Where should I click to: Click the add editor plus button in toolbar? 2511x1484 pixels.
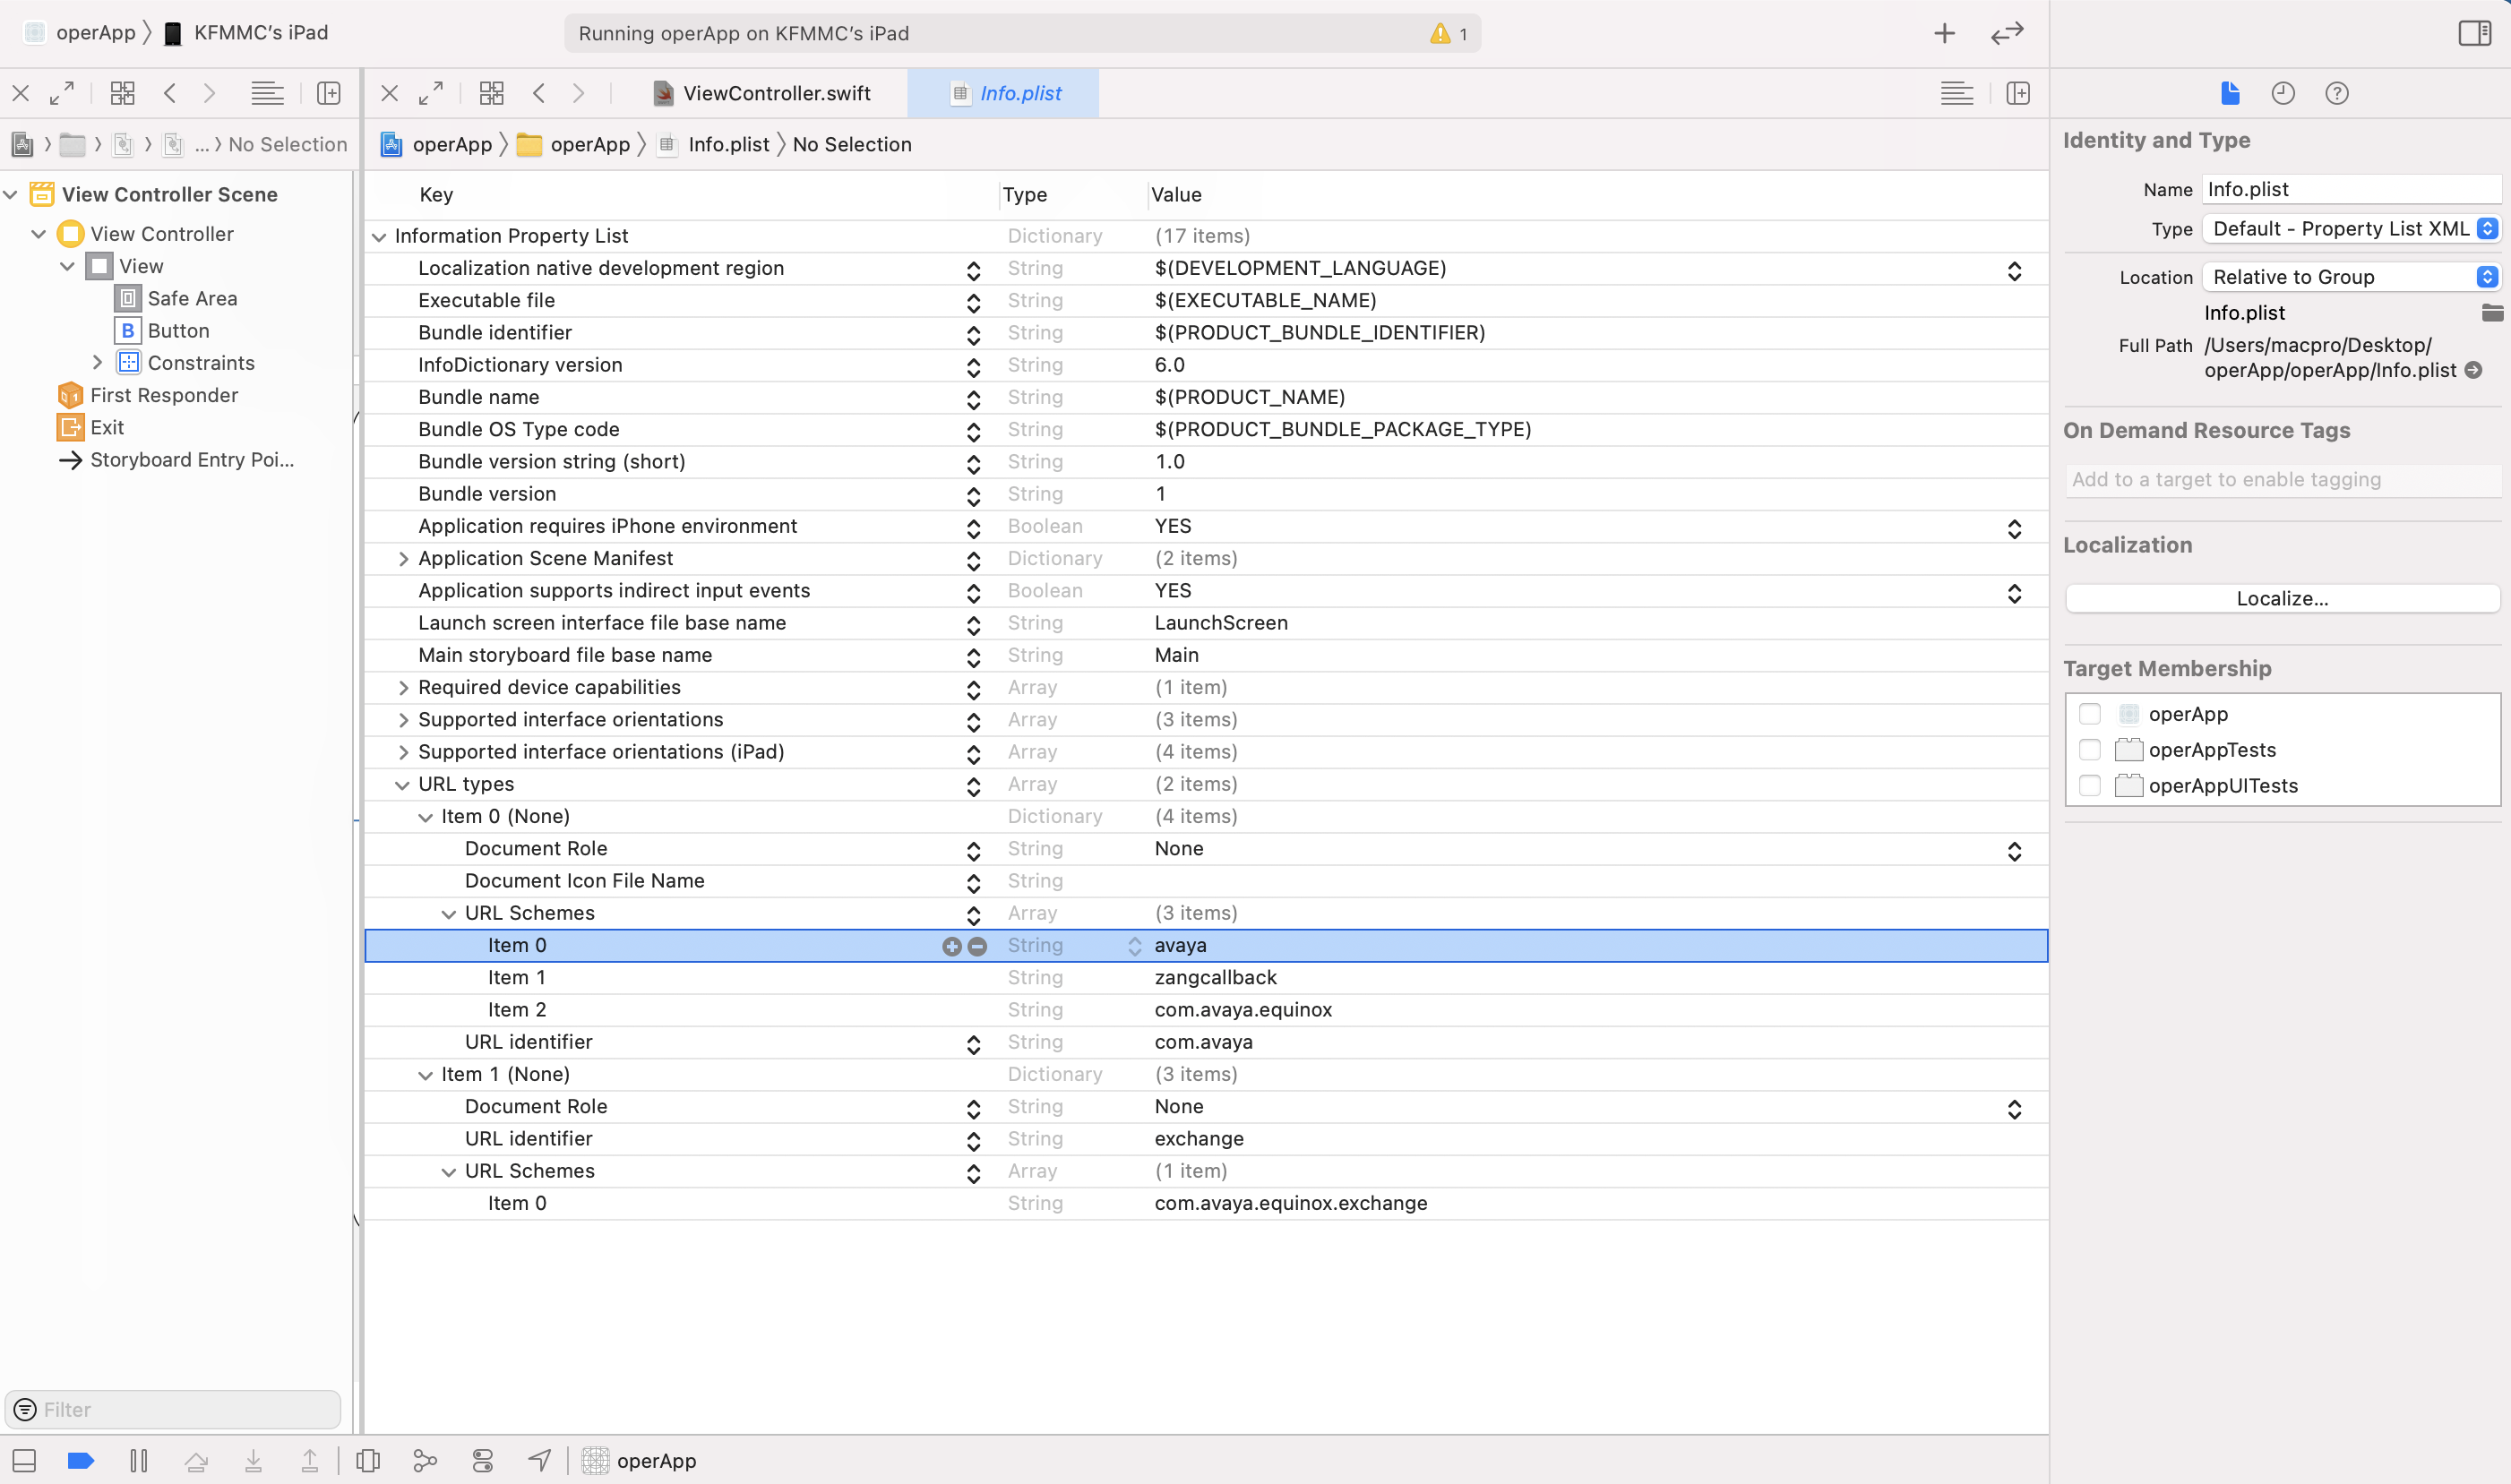(x=1944, y=33)
